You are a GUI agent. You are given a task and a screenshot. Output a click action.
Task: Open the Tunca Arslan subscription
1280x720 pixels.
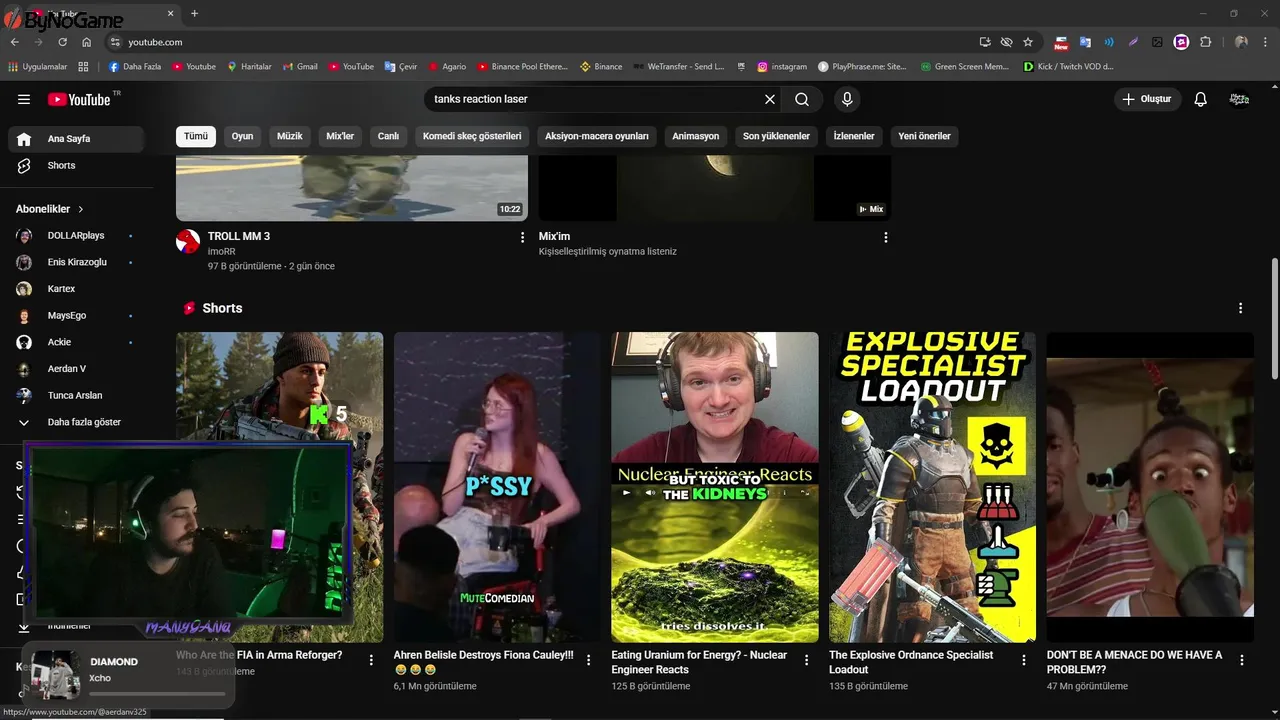point(76,395)
